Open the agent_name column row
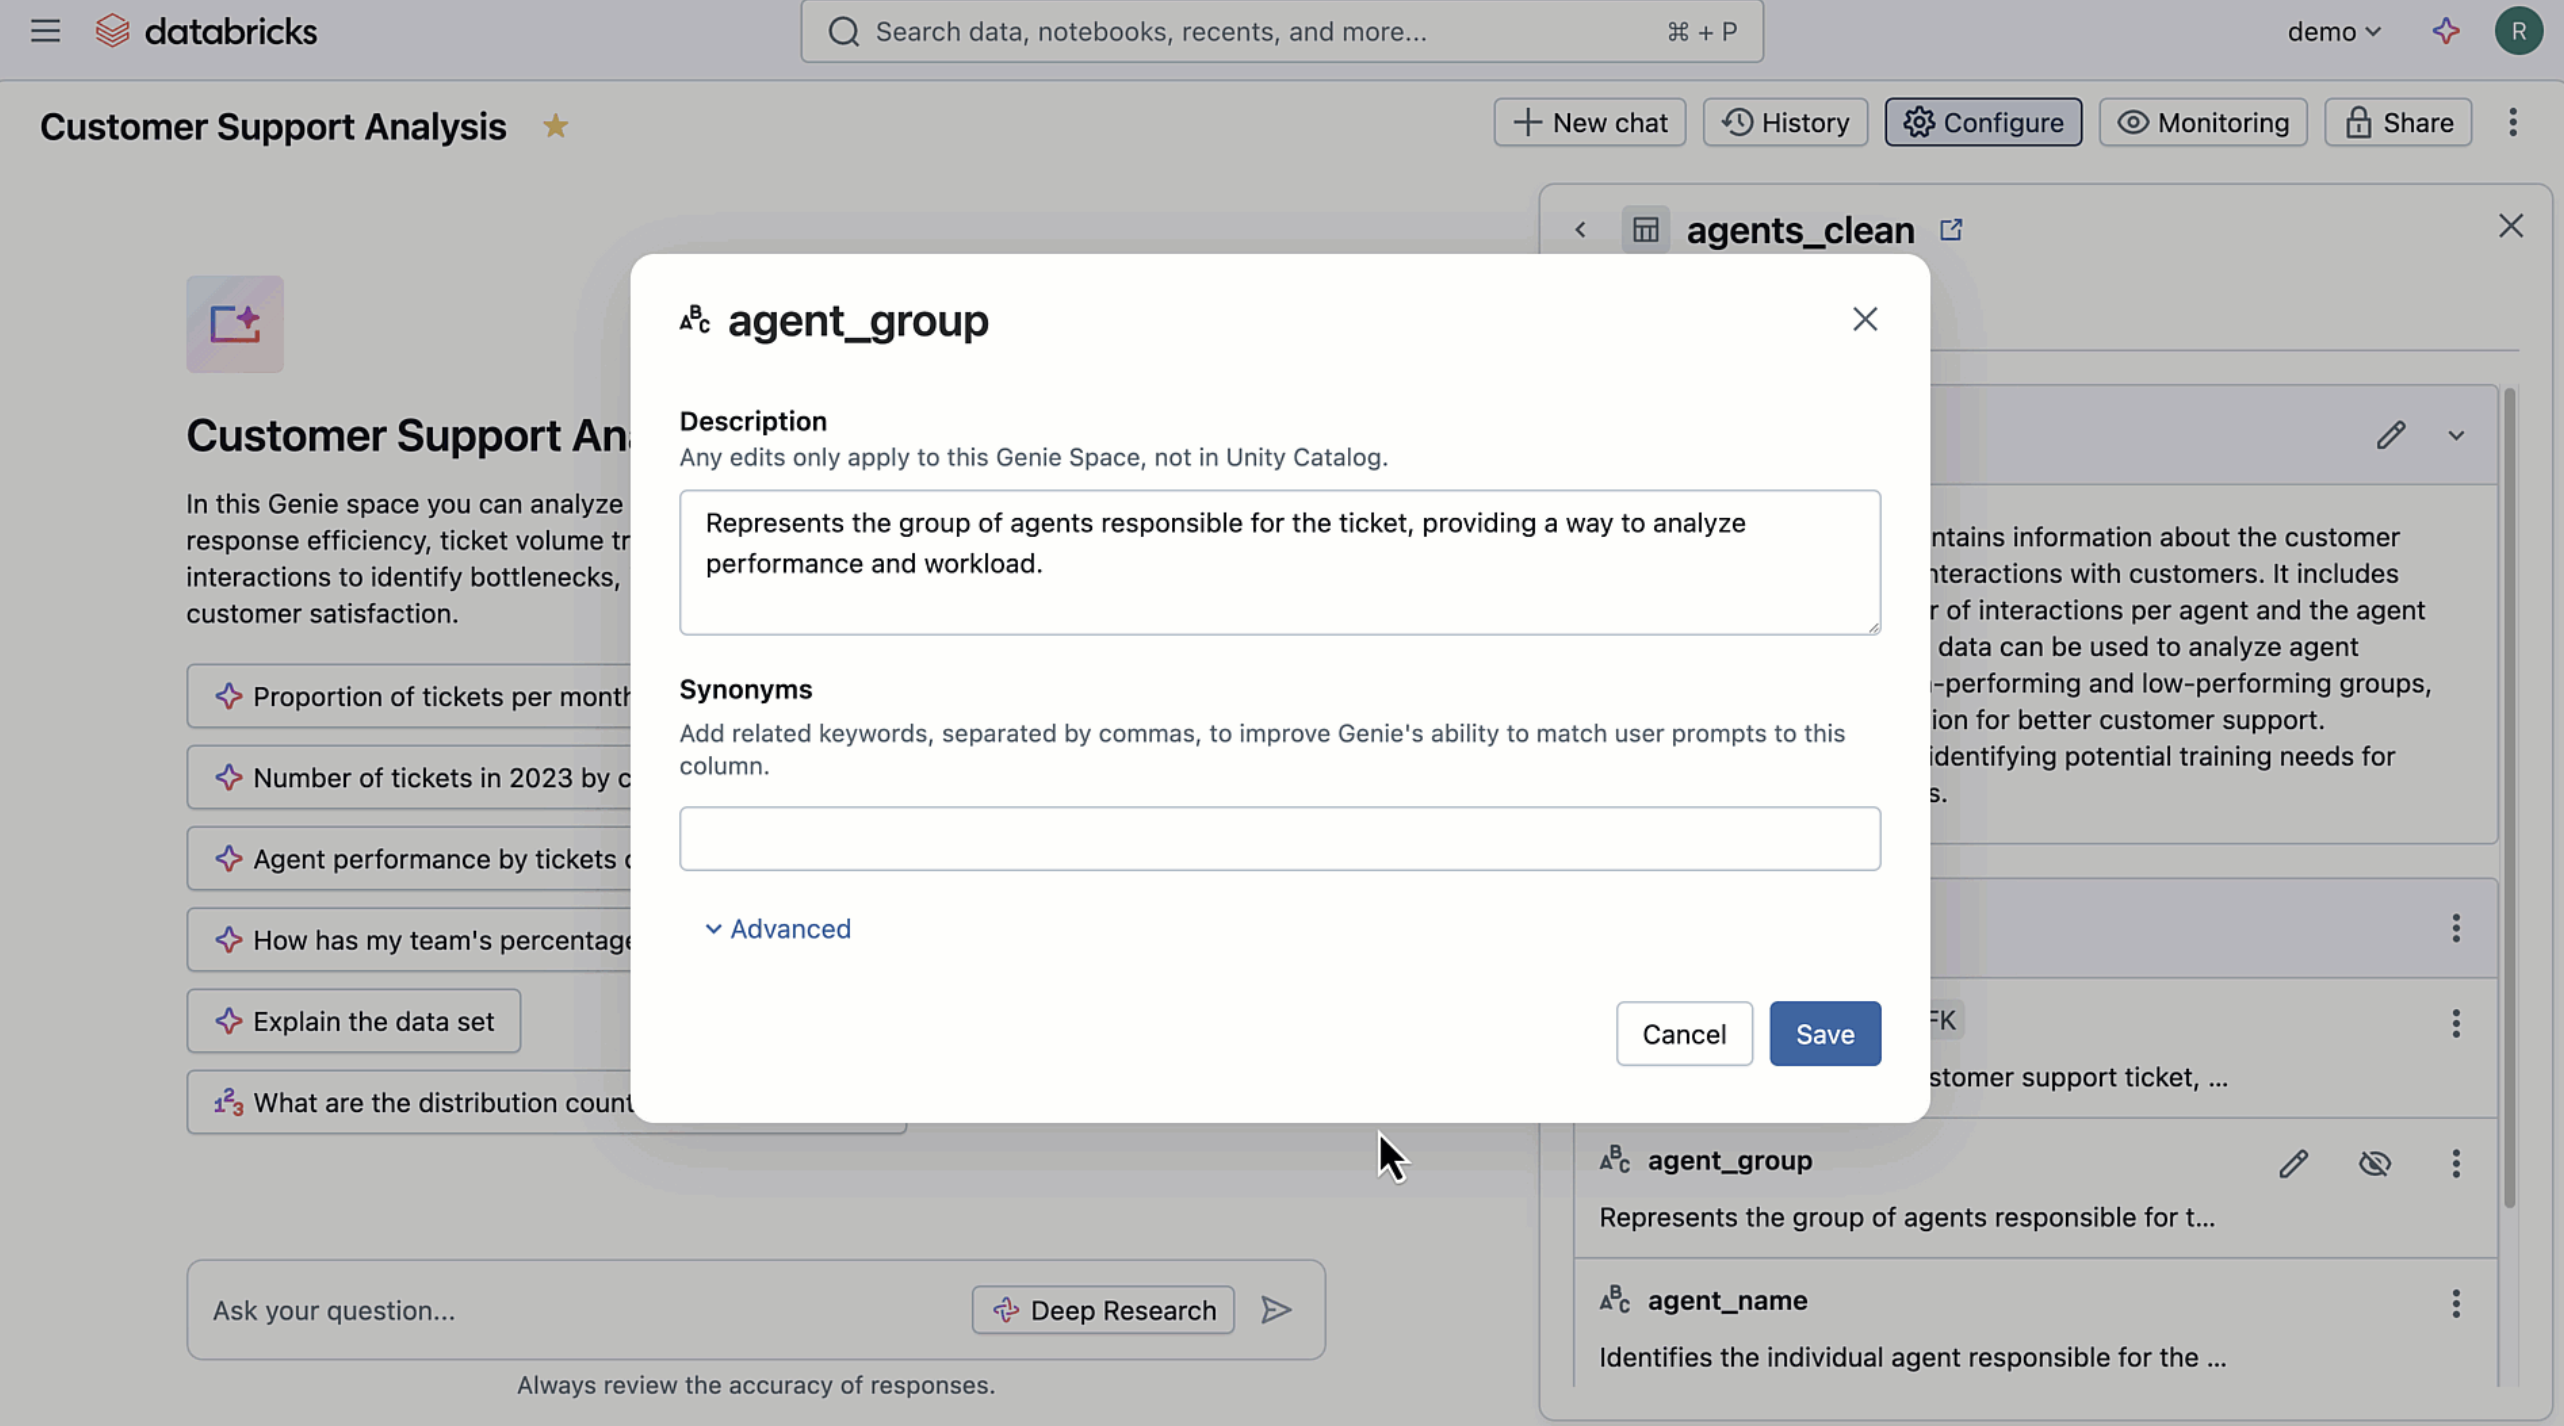This screenshot has height=1426, width=2564. [x=2035, y=1327]
